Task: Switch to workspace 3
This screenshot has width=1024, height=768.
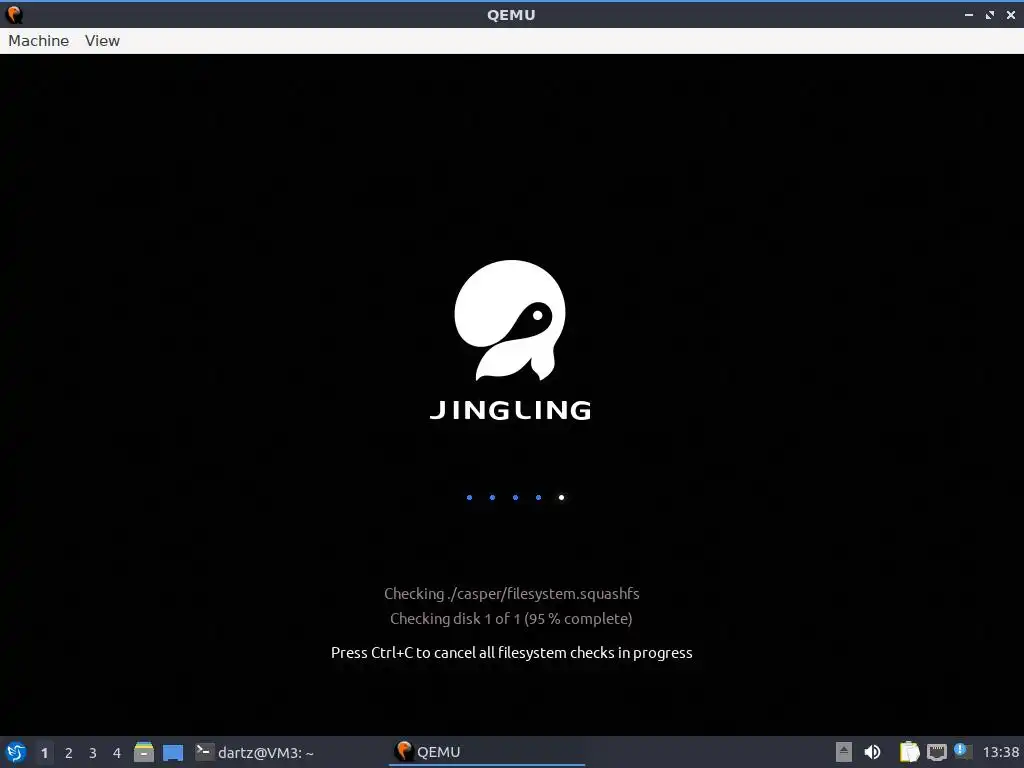Action: pos(93,753)
